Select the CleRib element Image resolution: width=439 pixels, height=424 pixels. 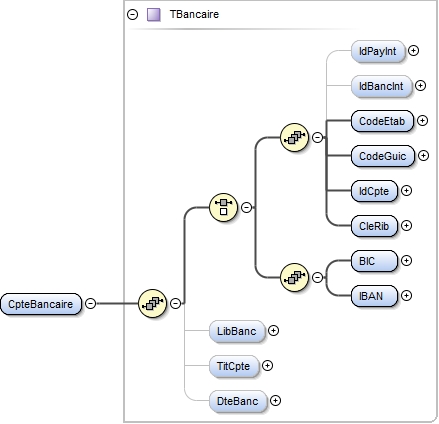374,226
